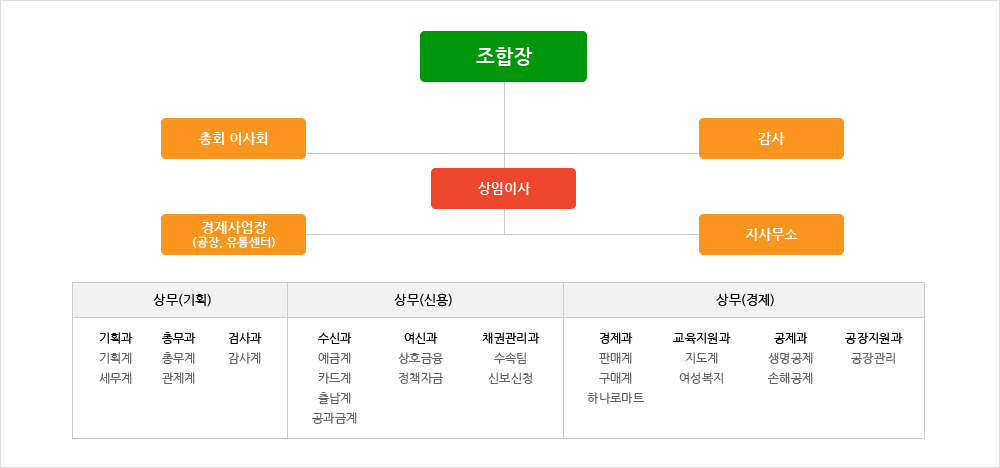Select the 총회 이사회 orange box
Screen dimensions: 1000x468
pyautogui.click(x=233, y=138)
